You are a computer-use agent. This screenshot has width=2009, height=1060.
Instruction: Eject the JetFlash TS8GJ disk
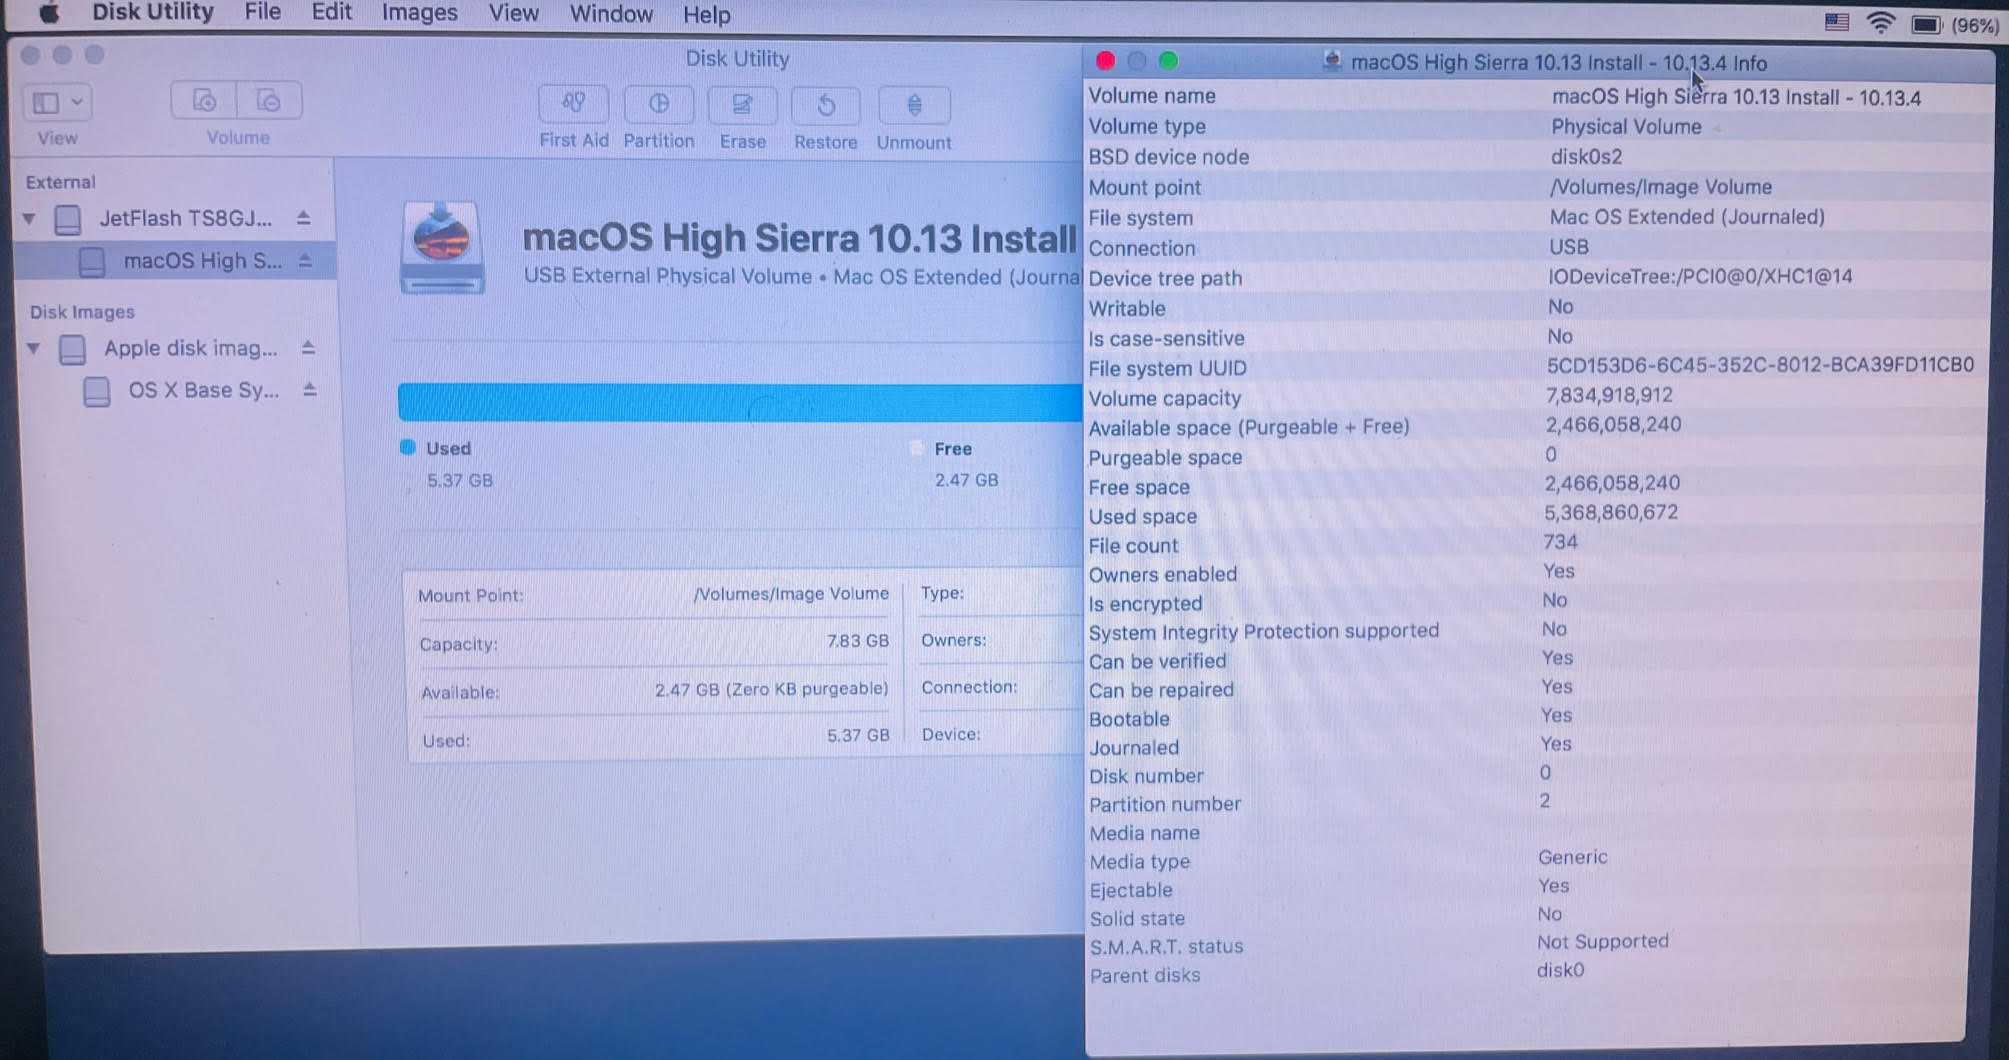(304, 218)
